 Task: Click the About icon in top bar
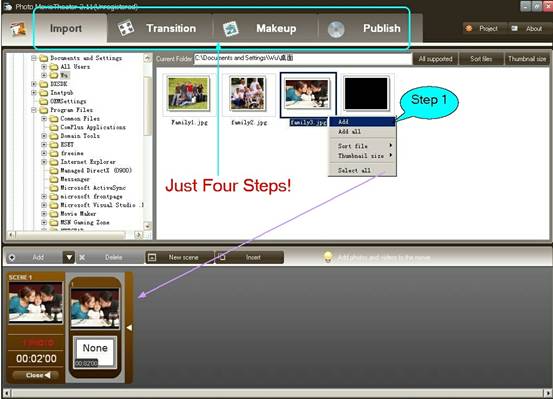[x=515, y=29]
